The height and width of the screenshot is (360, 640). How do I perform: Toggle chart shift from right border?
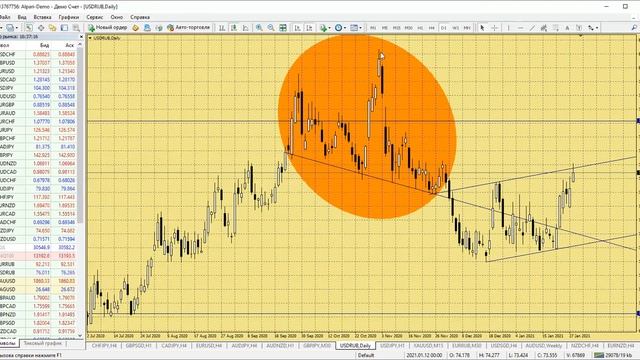point(309,28)
